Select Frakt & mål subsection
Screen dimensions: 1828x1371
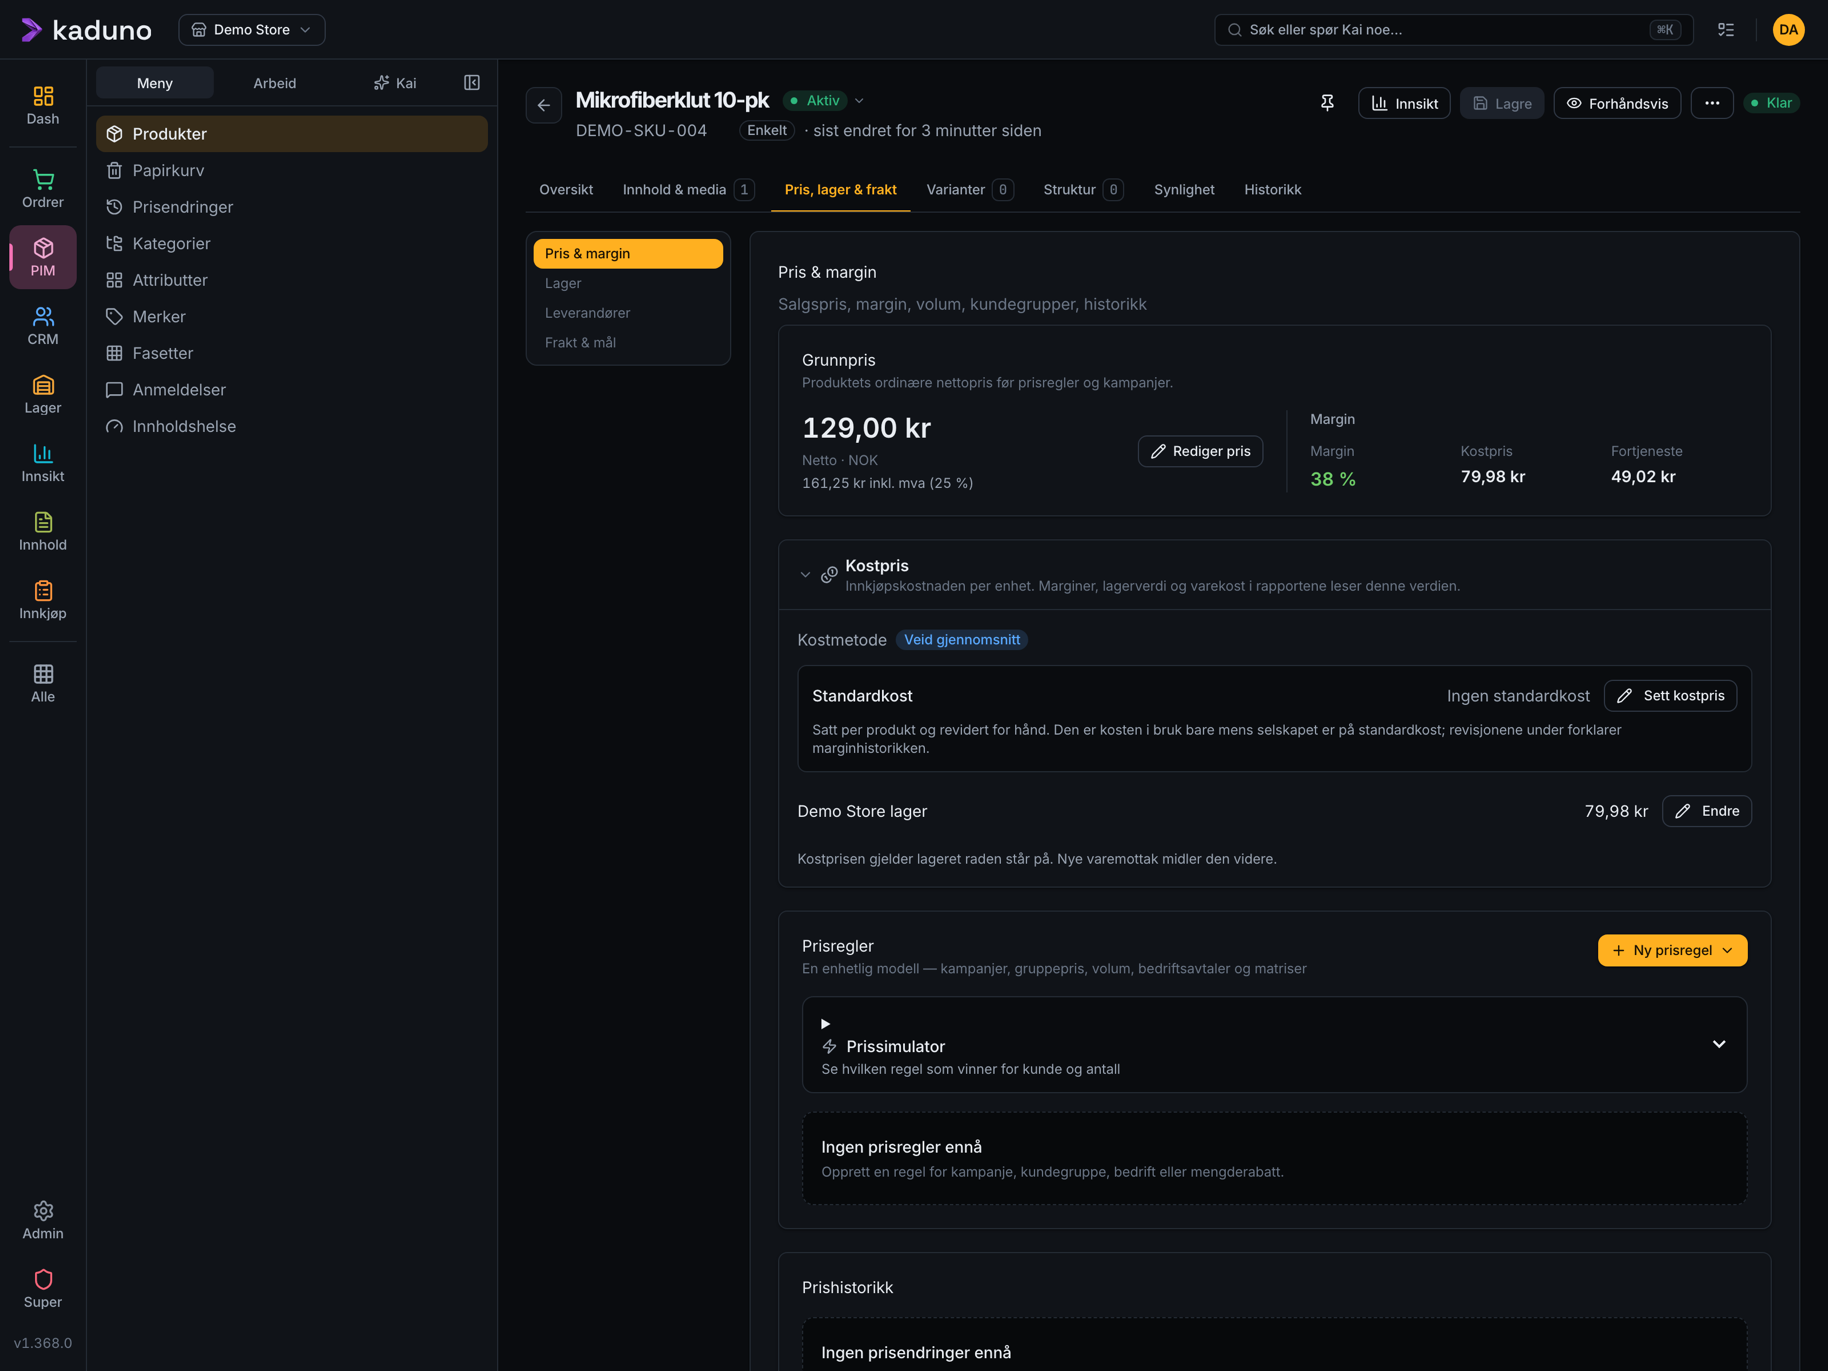[628, 343]
